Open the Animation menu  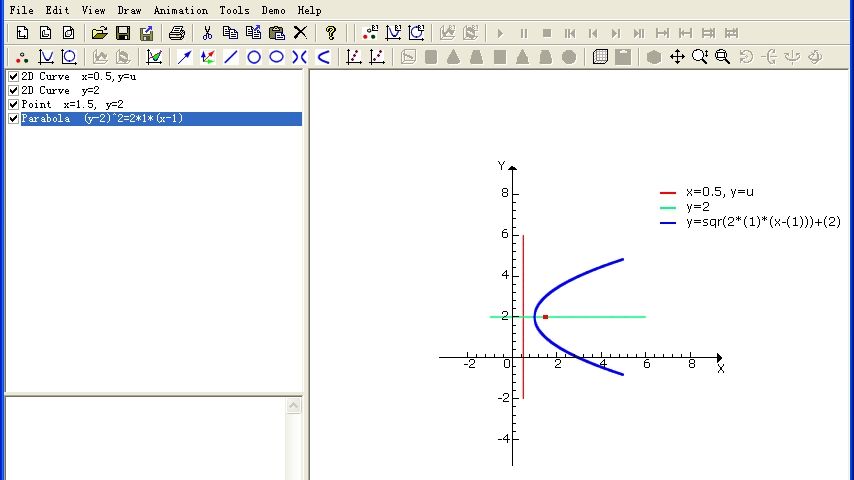180,10
